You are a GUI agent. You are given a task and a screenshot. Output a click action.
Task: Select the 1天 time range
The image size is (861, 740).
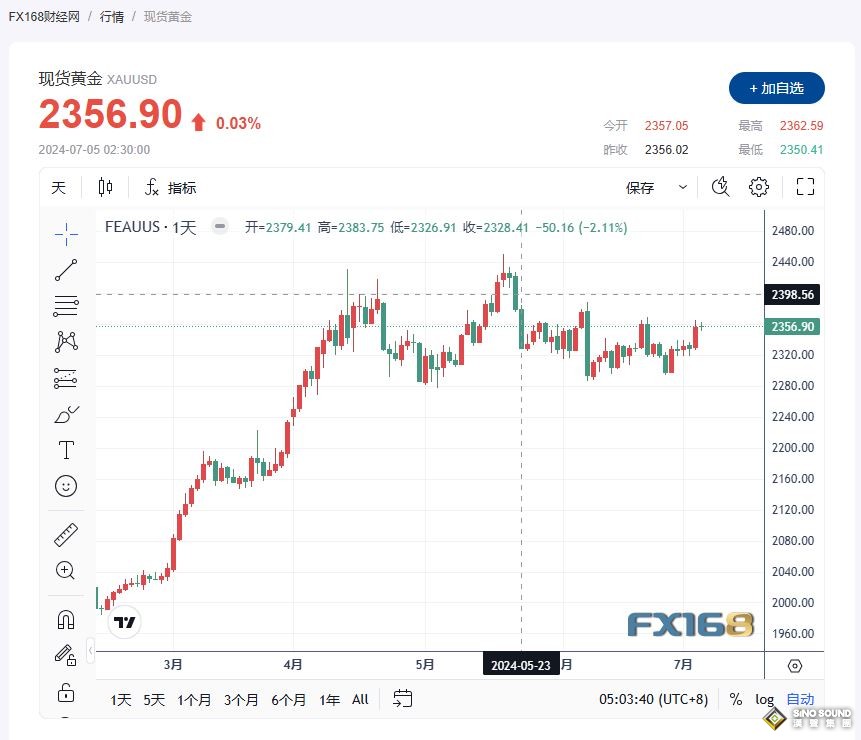point(120,699)
